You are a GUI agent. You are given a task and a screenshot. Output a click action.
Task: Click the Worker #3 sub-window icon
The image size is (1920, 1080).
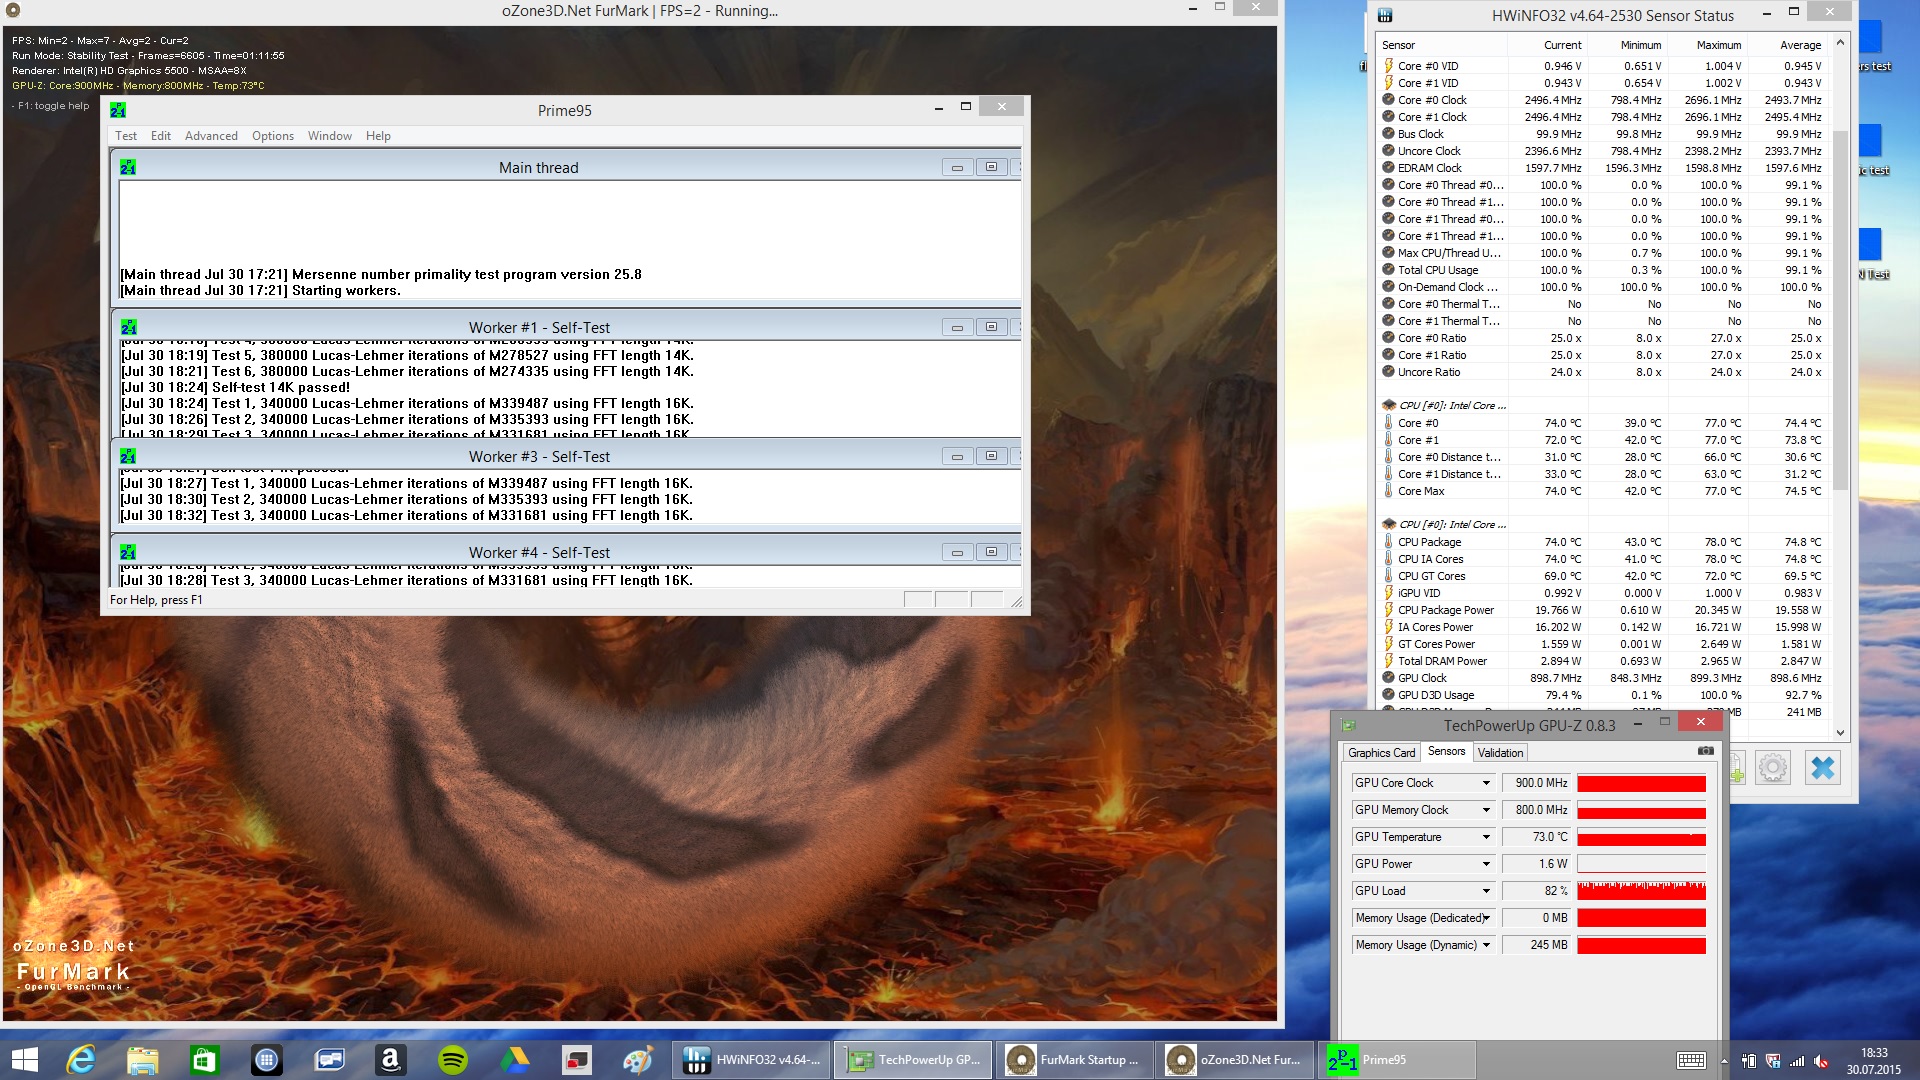click(x=128, y=456)
